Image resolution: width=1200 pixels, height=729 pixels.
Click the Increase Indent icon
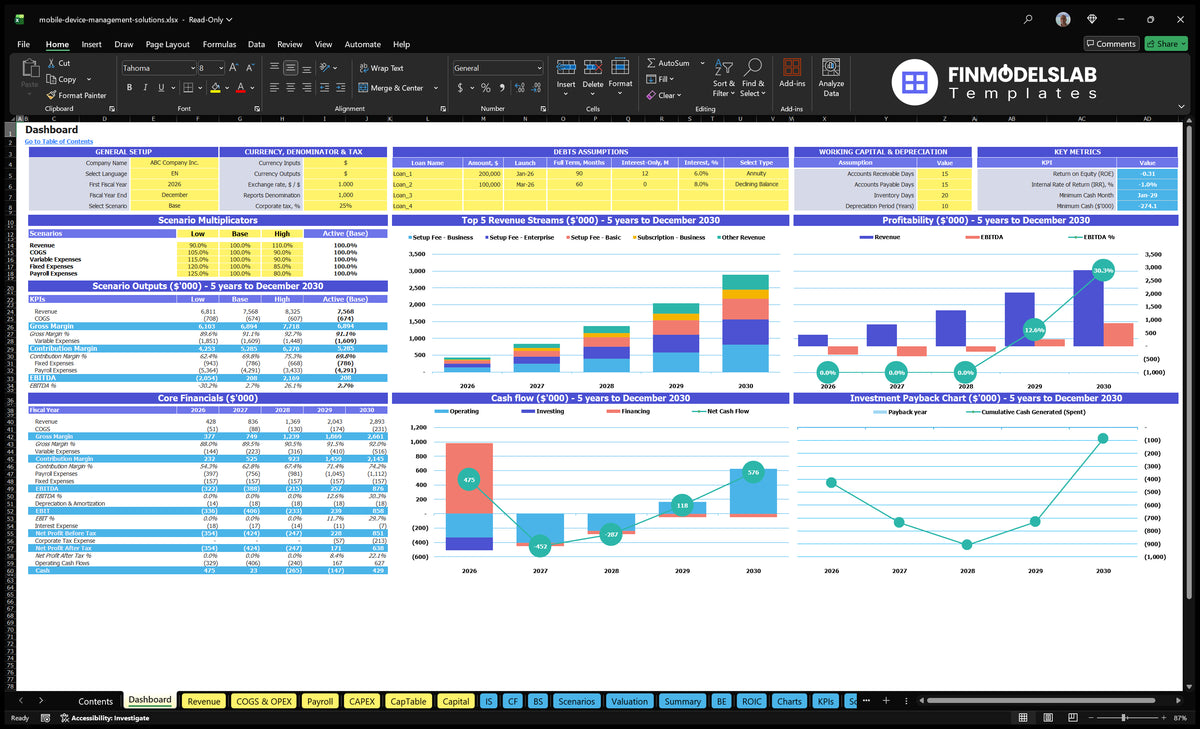point(341,88)
